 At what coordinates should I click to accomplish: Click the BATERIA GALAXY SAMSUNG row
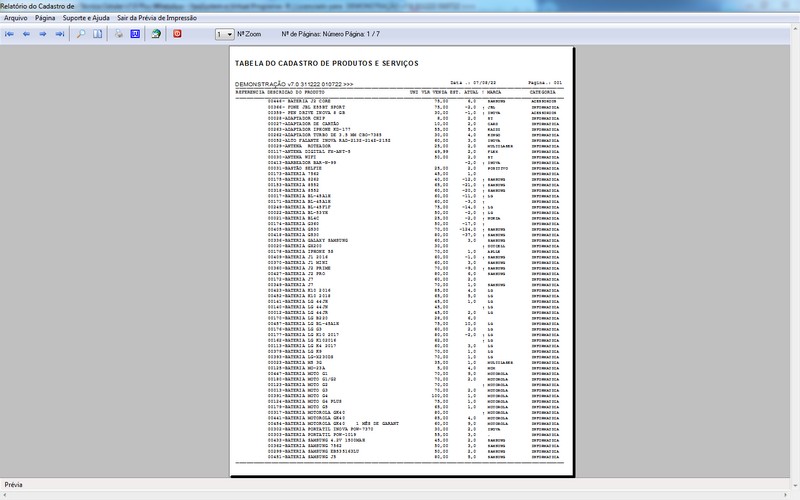pyautogui.click(x=413, y=240)
